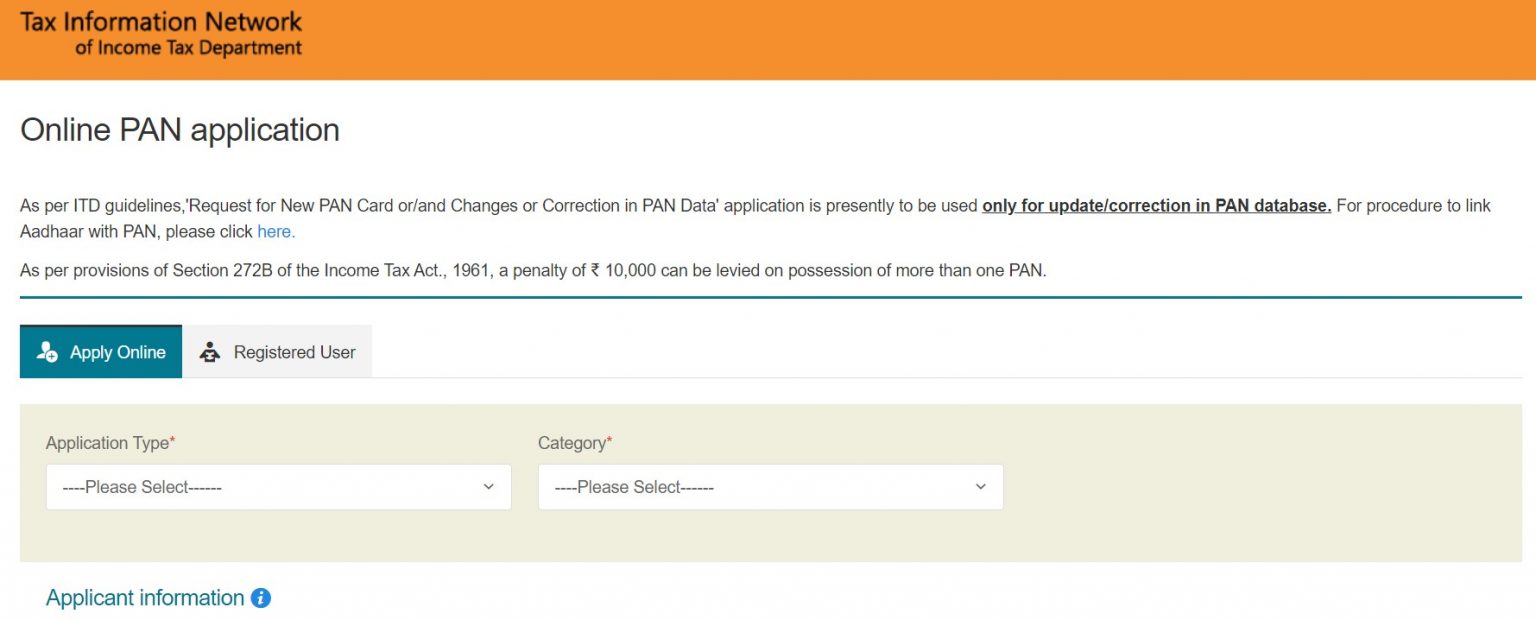
Task: Click inside the '----Please Select------' Category field
Action: 700,487
